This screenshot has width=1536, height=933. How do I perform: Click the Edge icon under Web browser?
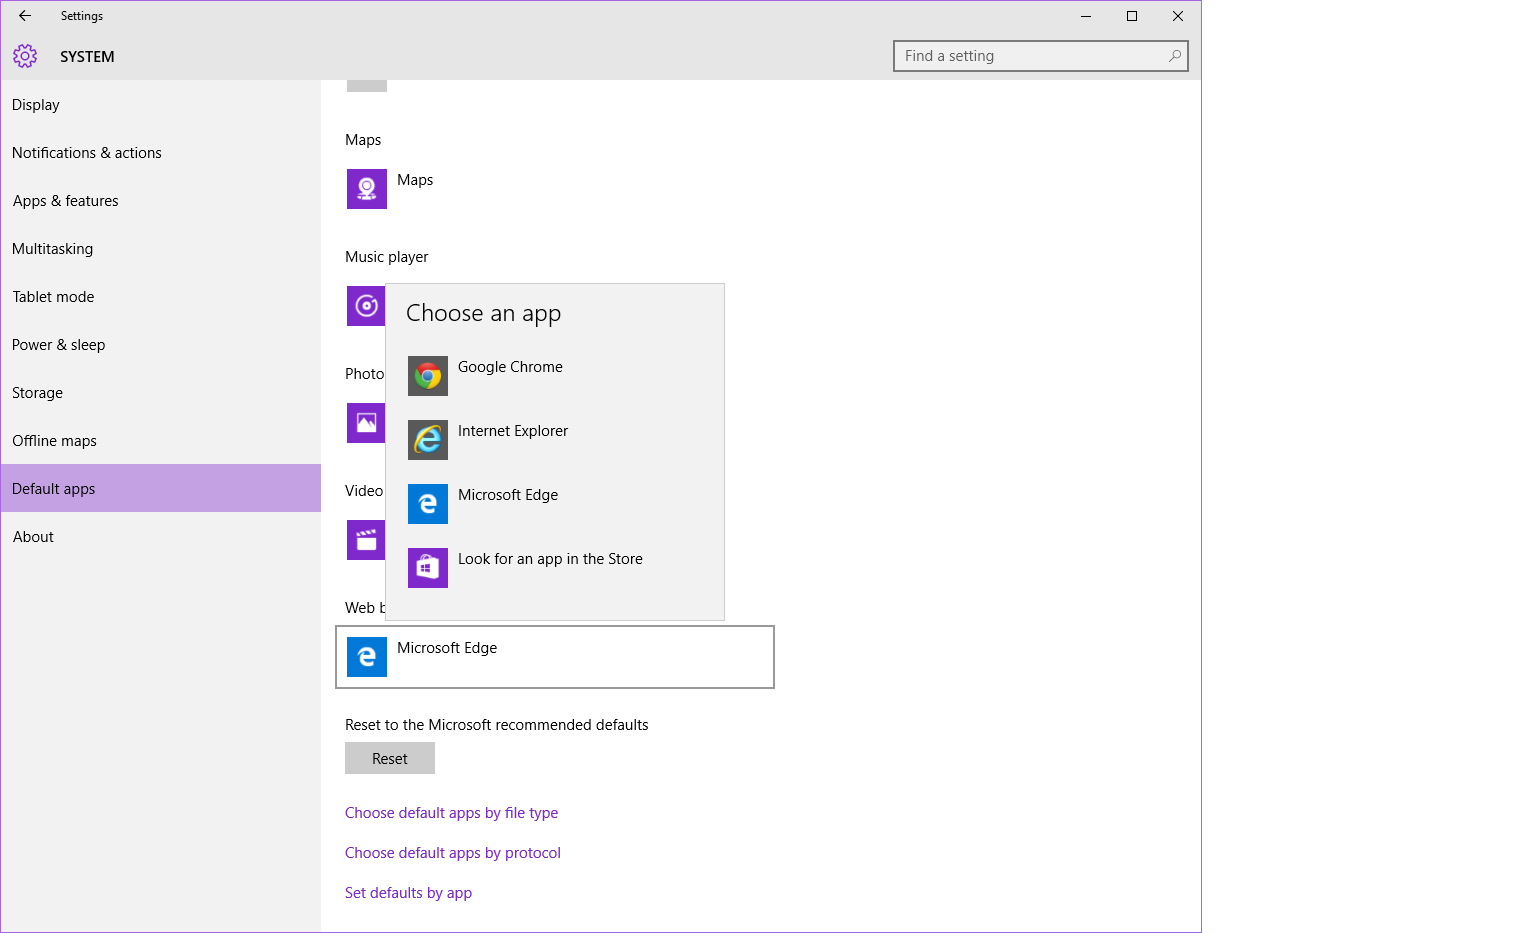pyautogui.click(x=367, y=657)
